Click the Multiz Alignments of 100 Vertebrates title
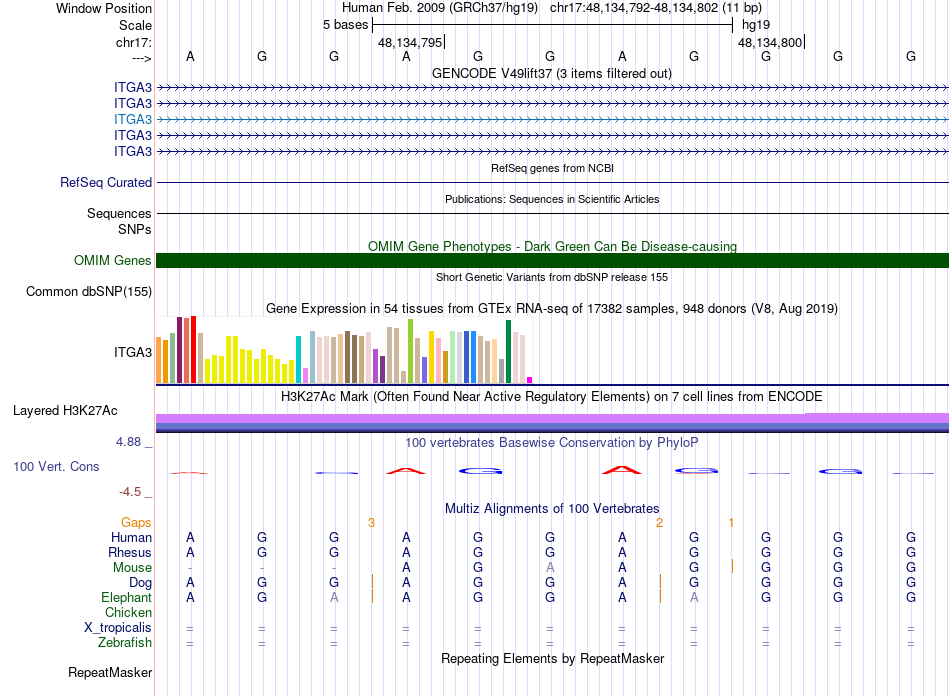Viewport: 950px width, 696px height. coord(552,508)
